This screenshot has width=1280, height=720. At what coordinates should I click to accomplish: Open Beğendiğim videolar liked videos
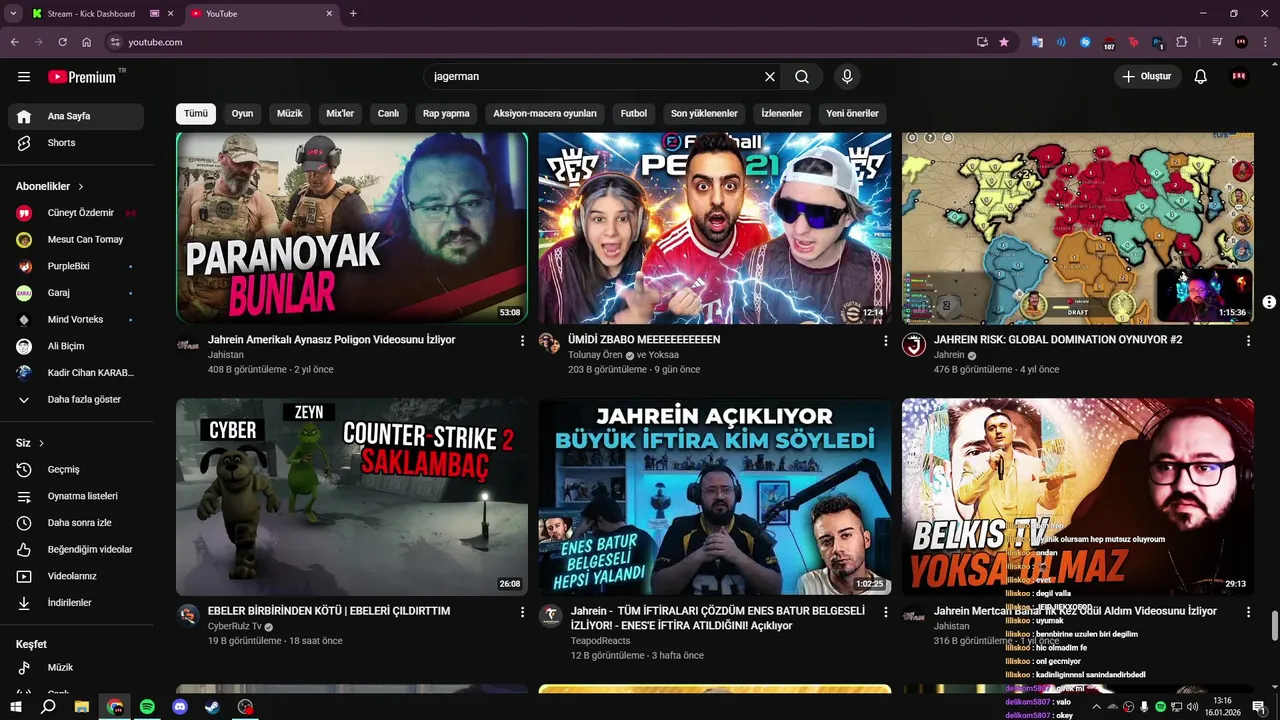tap(76, 550)
